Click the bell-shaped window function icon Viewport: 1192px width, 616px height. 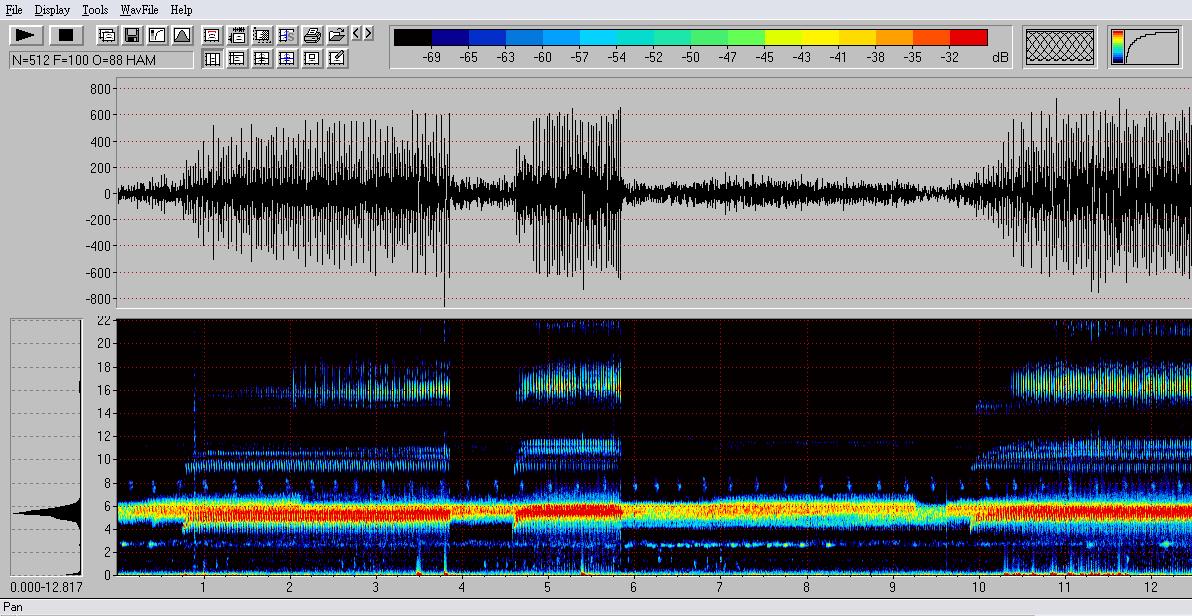tap(182, 36)
